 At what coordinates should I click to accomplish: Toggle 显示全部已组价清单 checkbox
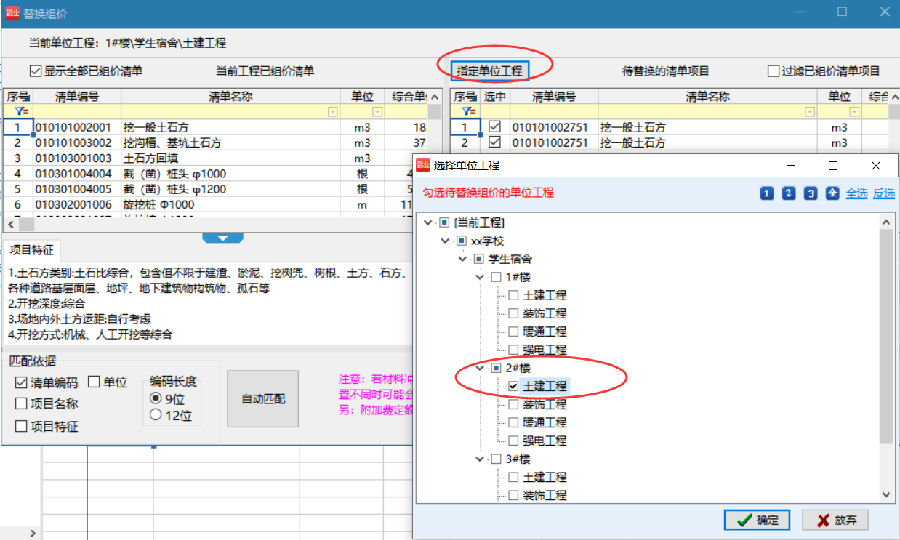click(x=36, y=71)
